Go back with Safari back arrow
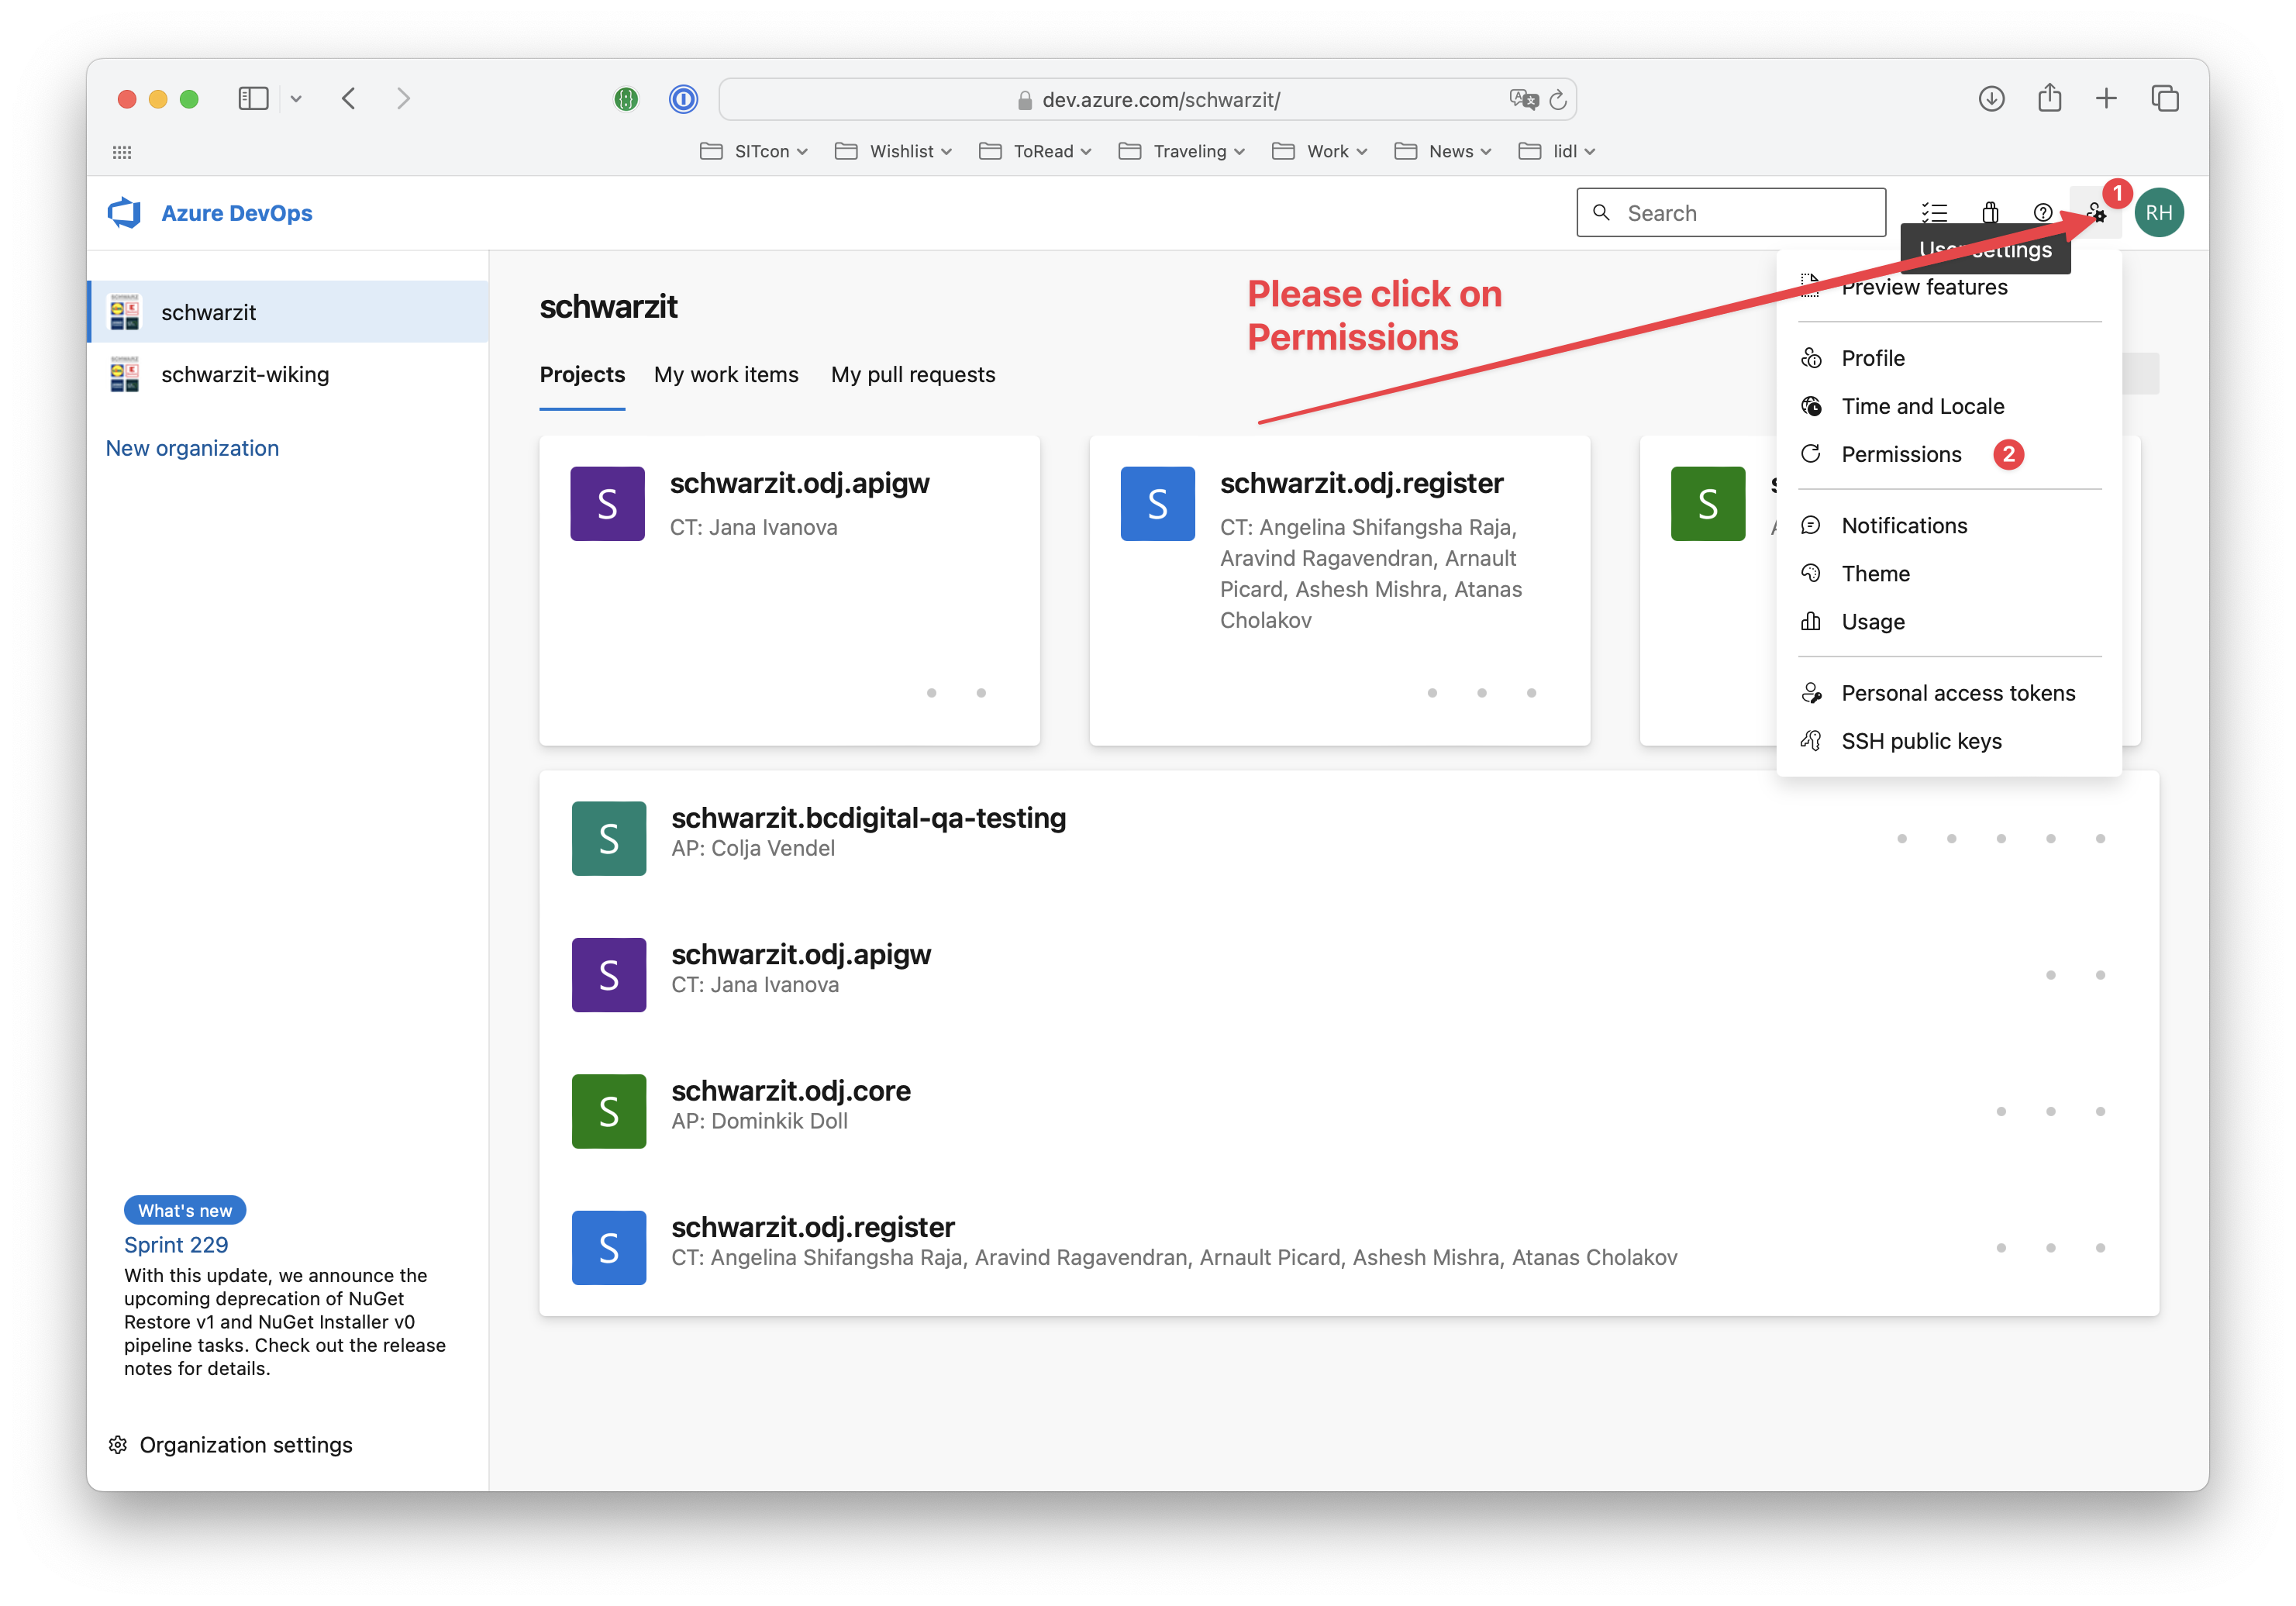The height and width of the screenshot is (1606, 2296). 349,99
